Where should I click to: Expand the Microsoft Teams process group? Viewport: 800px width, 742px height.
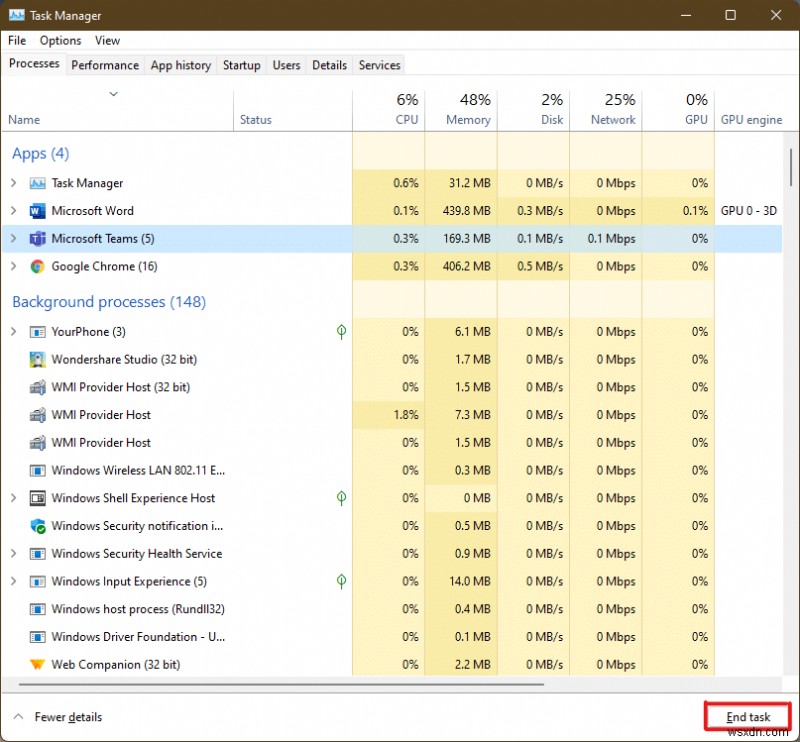pos(14,239)
